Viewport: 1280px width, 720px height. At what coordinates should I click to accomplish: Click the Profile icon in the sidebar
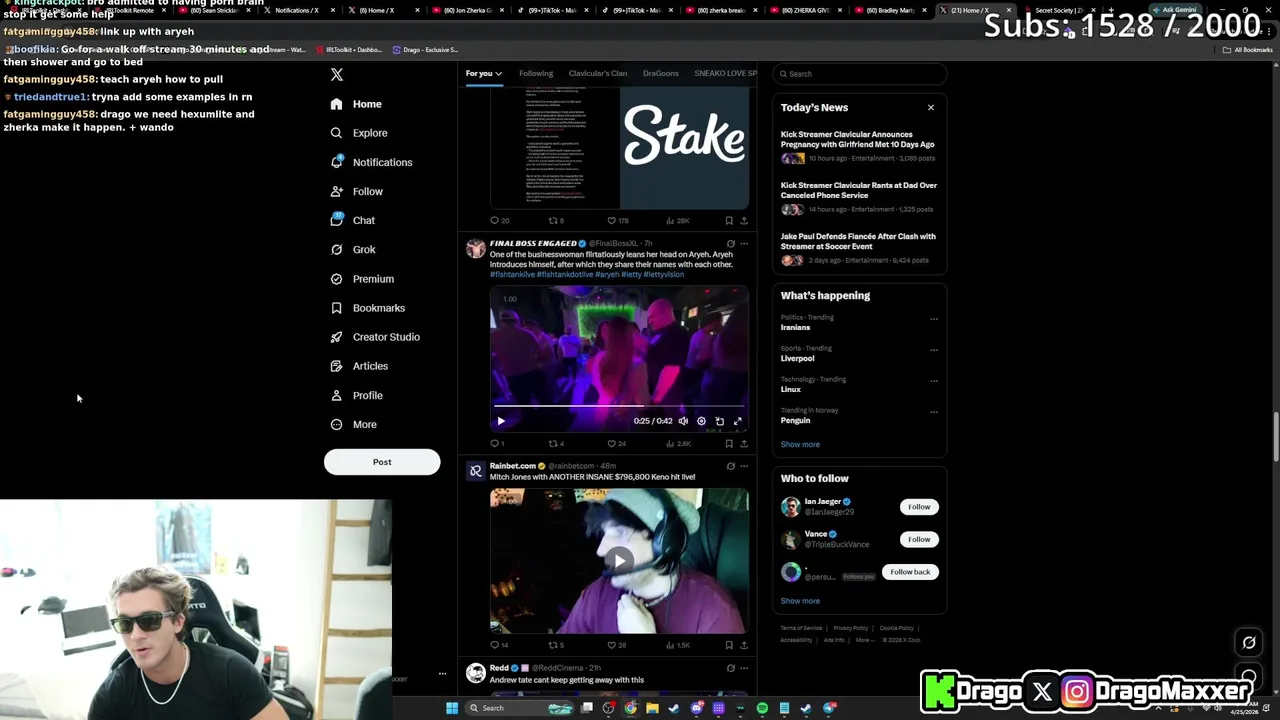(x=336, y=395)
